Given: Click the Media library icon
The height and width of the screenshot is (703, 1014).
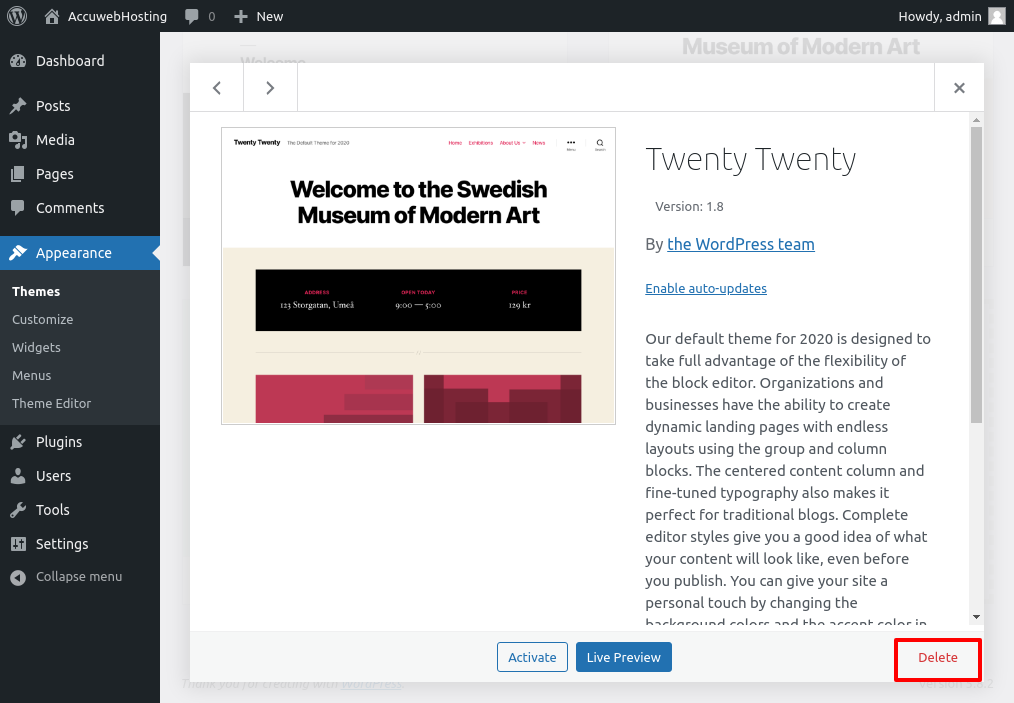Looking at the screenshot, I should (18, 140).
